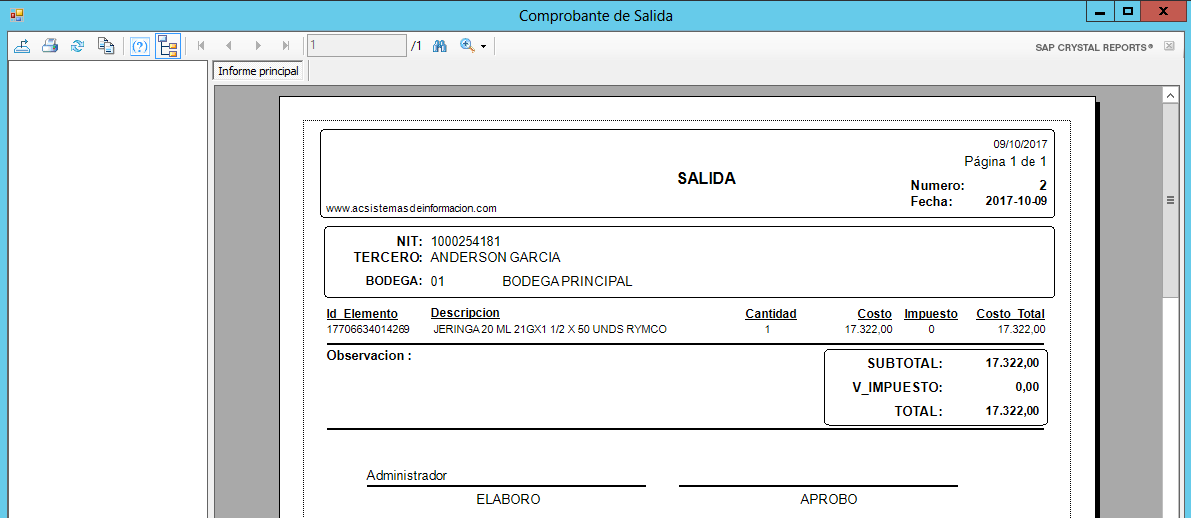Screen dimensions: 1191x518
Task: Close the current report view tab
Action: pyautogui.click(x=1169, y=46)
